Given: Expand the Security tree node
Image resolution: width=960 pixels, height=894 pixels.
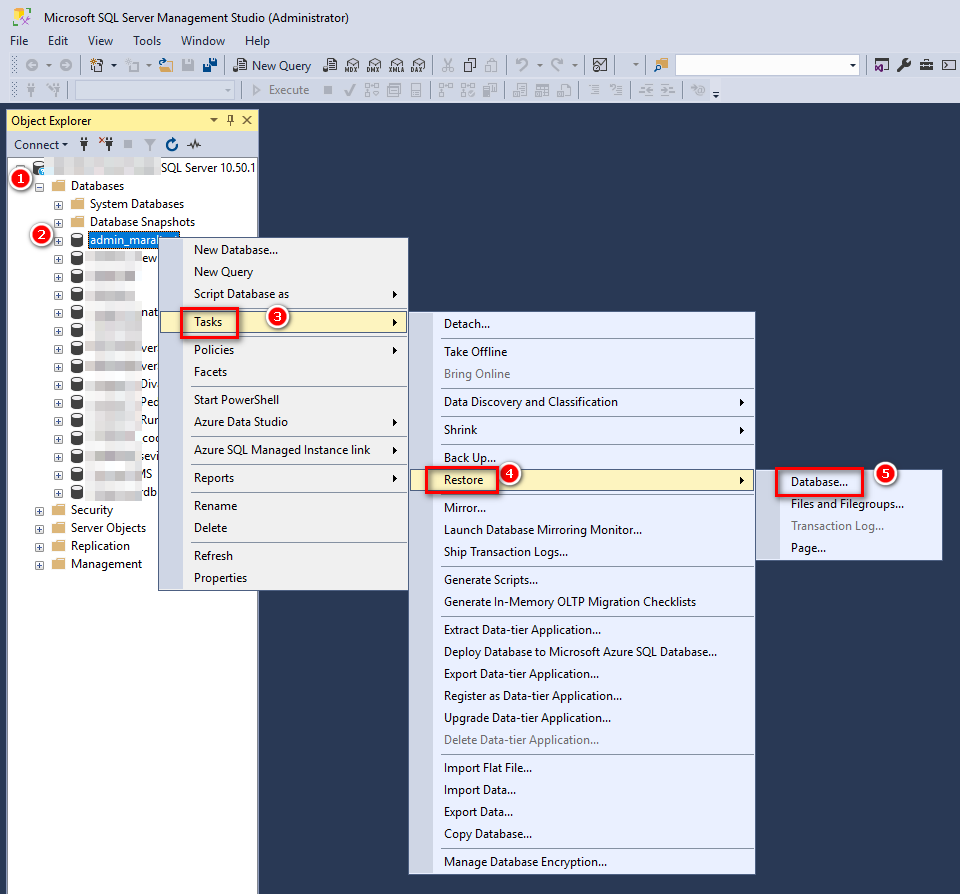Looking at the screenshot, I should (x=38, y=510).
